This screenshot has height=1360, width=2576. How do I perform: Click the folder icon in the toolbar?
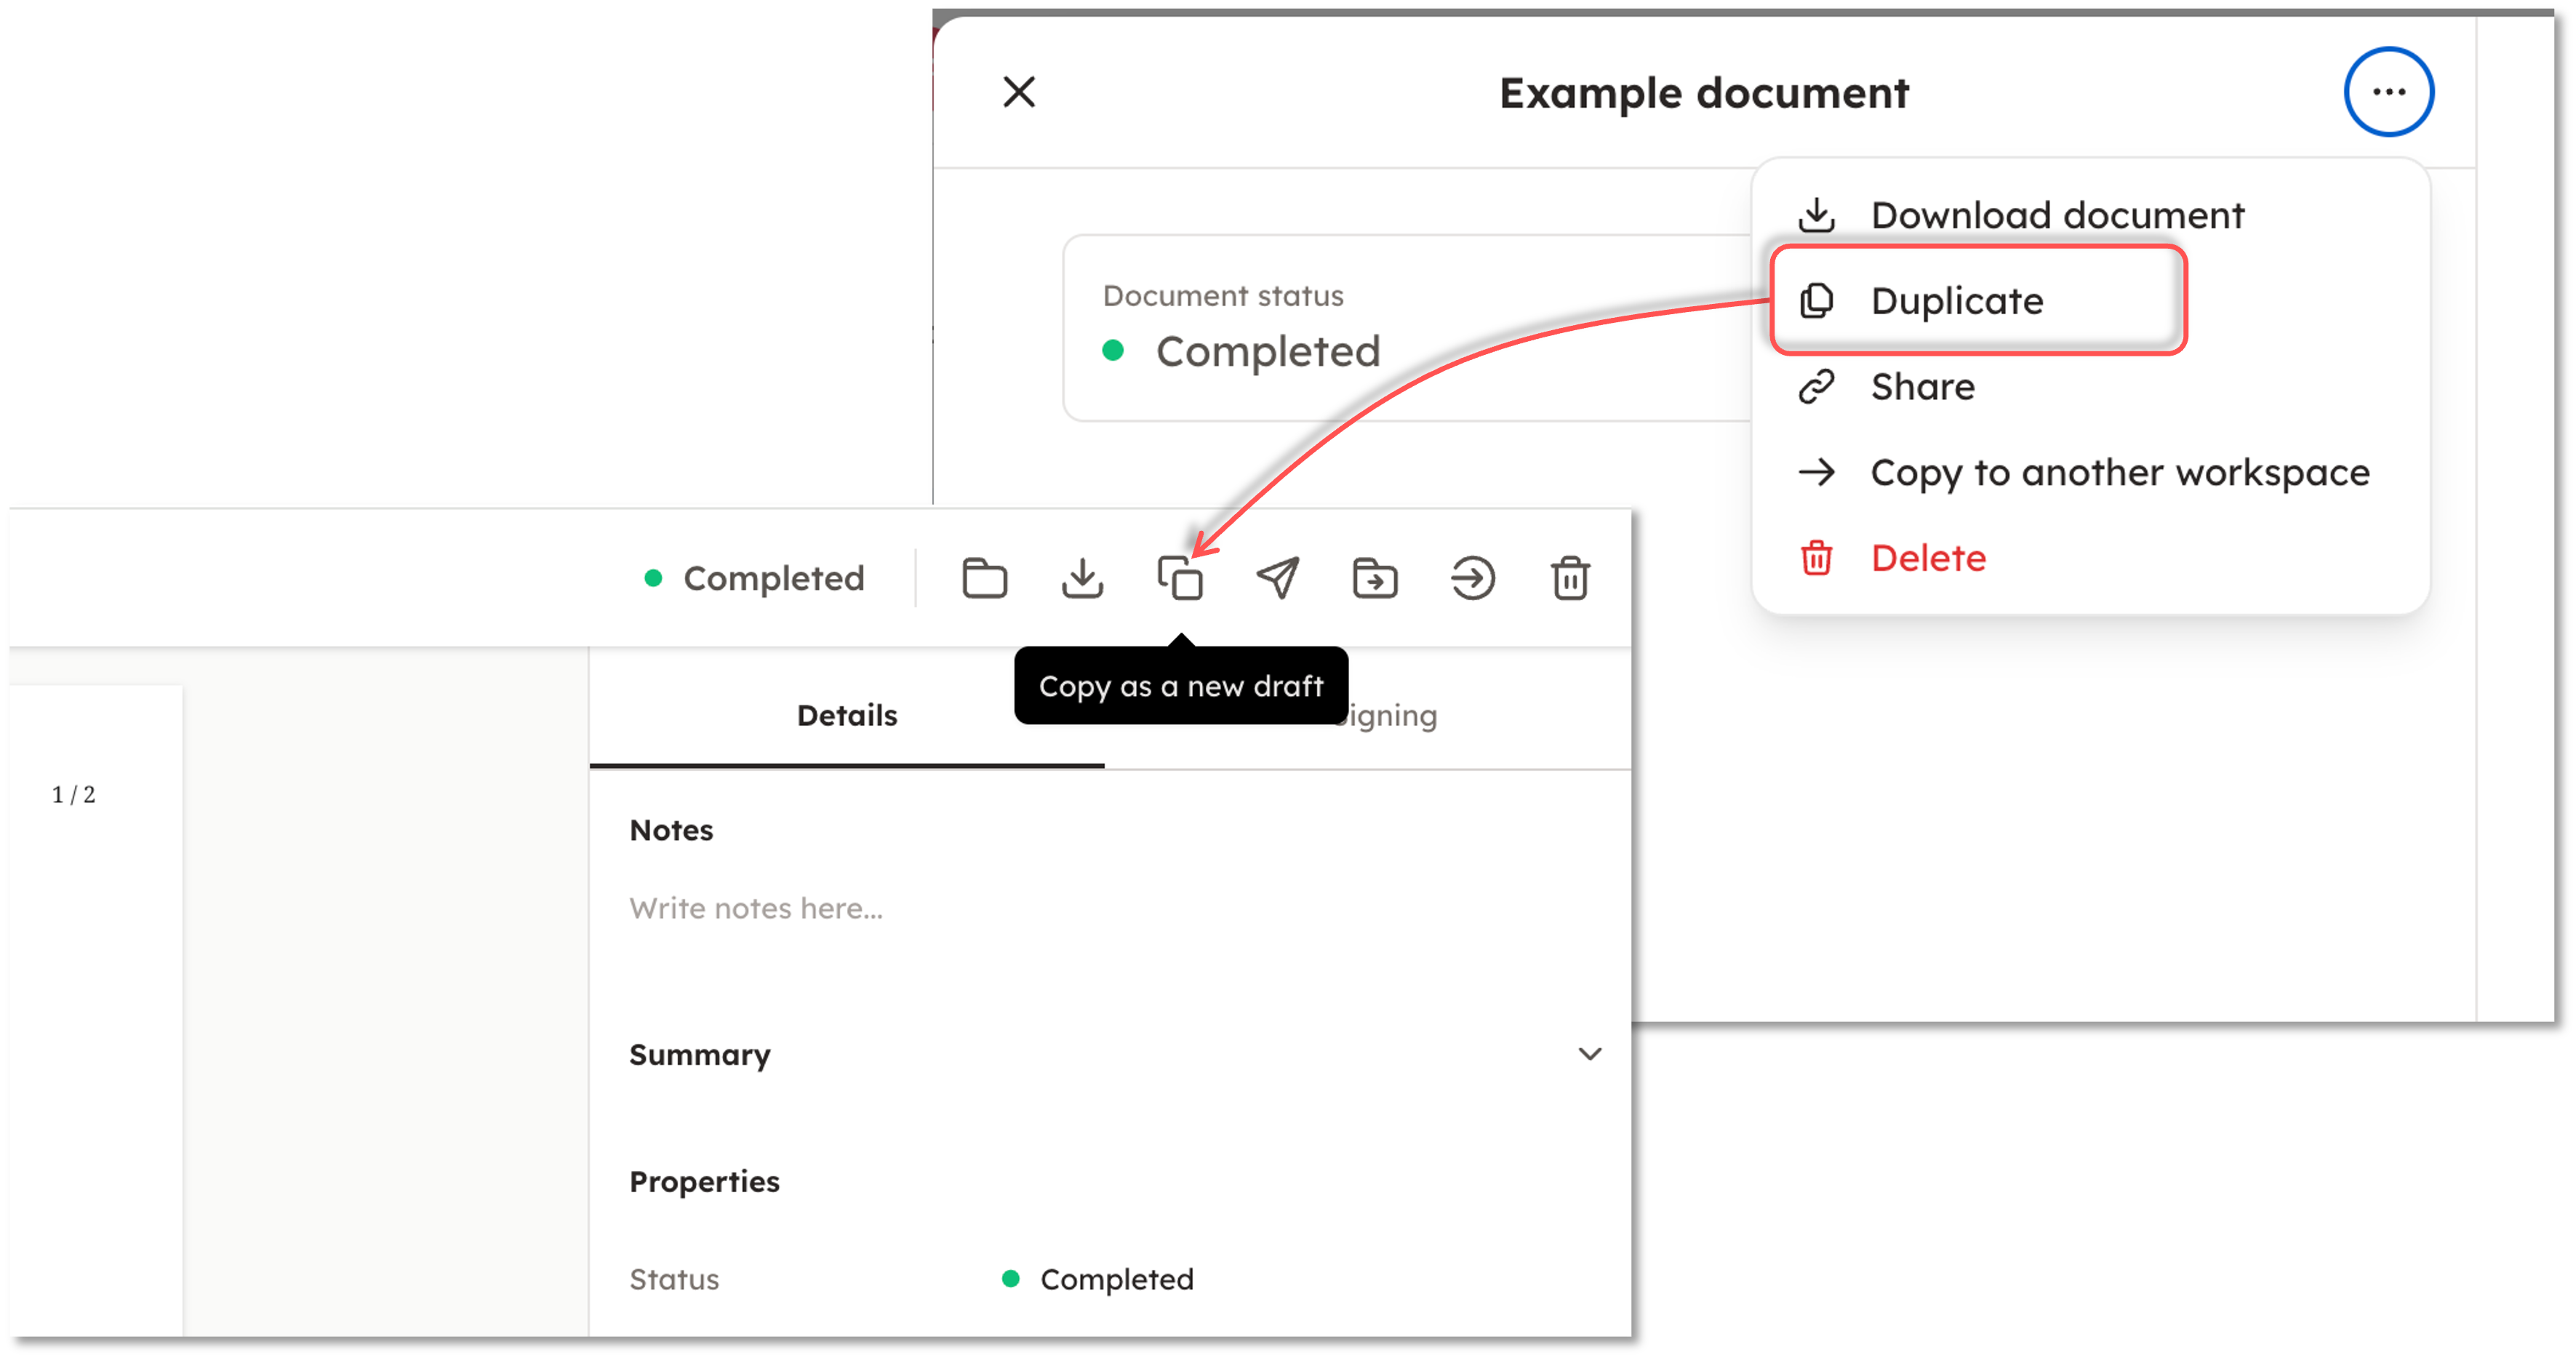coord(984,578)
